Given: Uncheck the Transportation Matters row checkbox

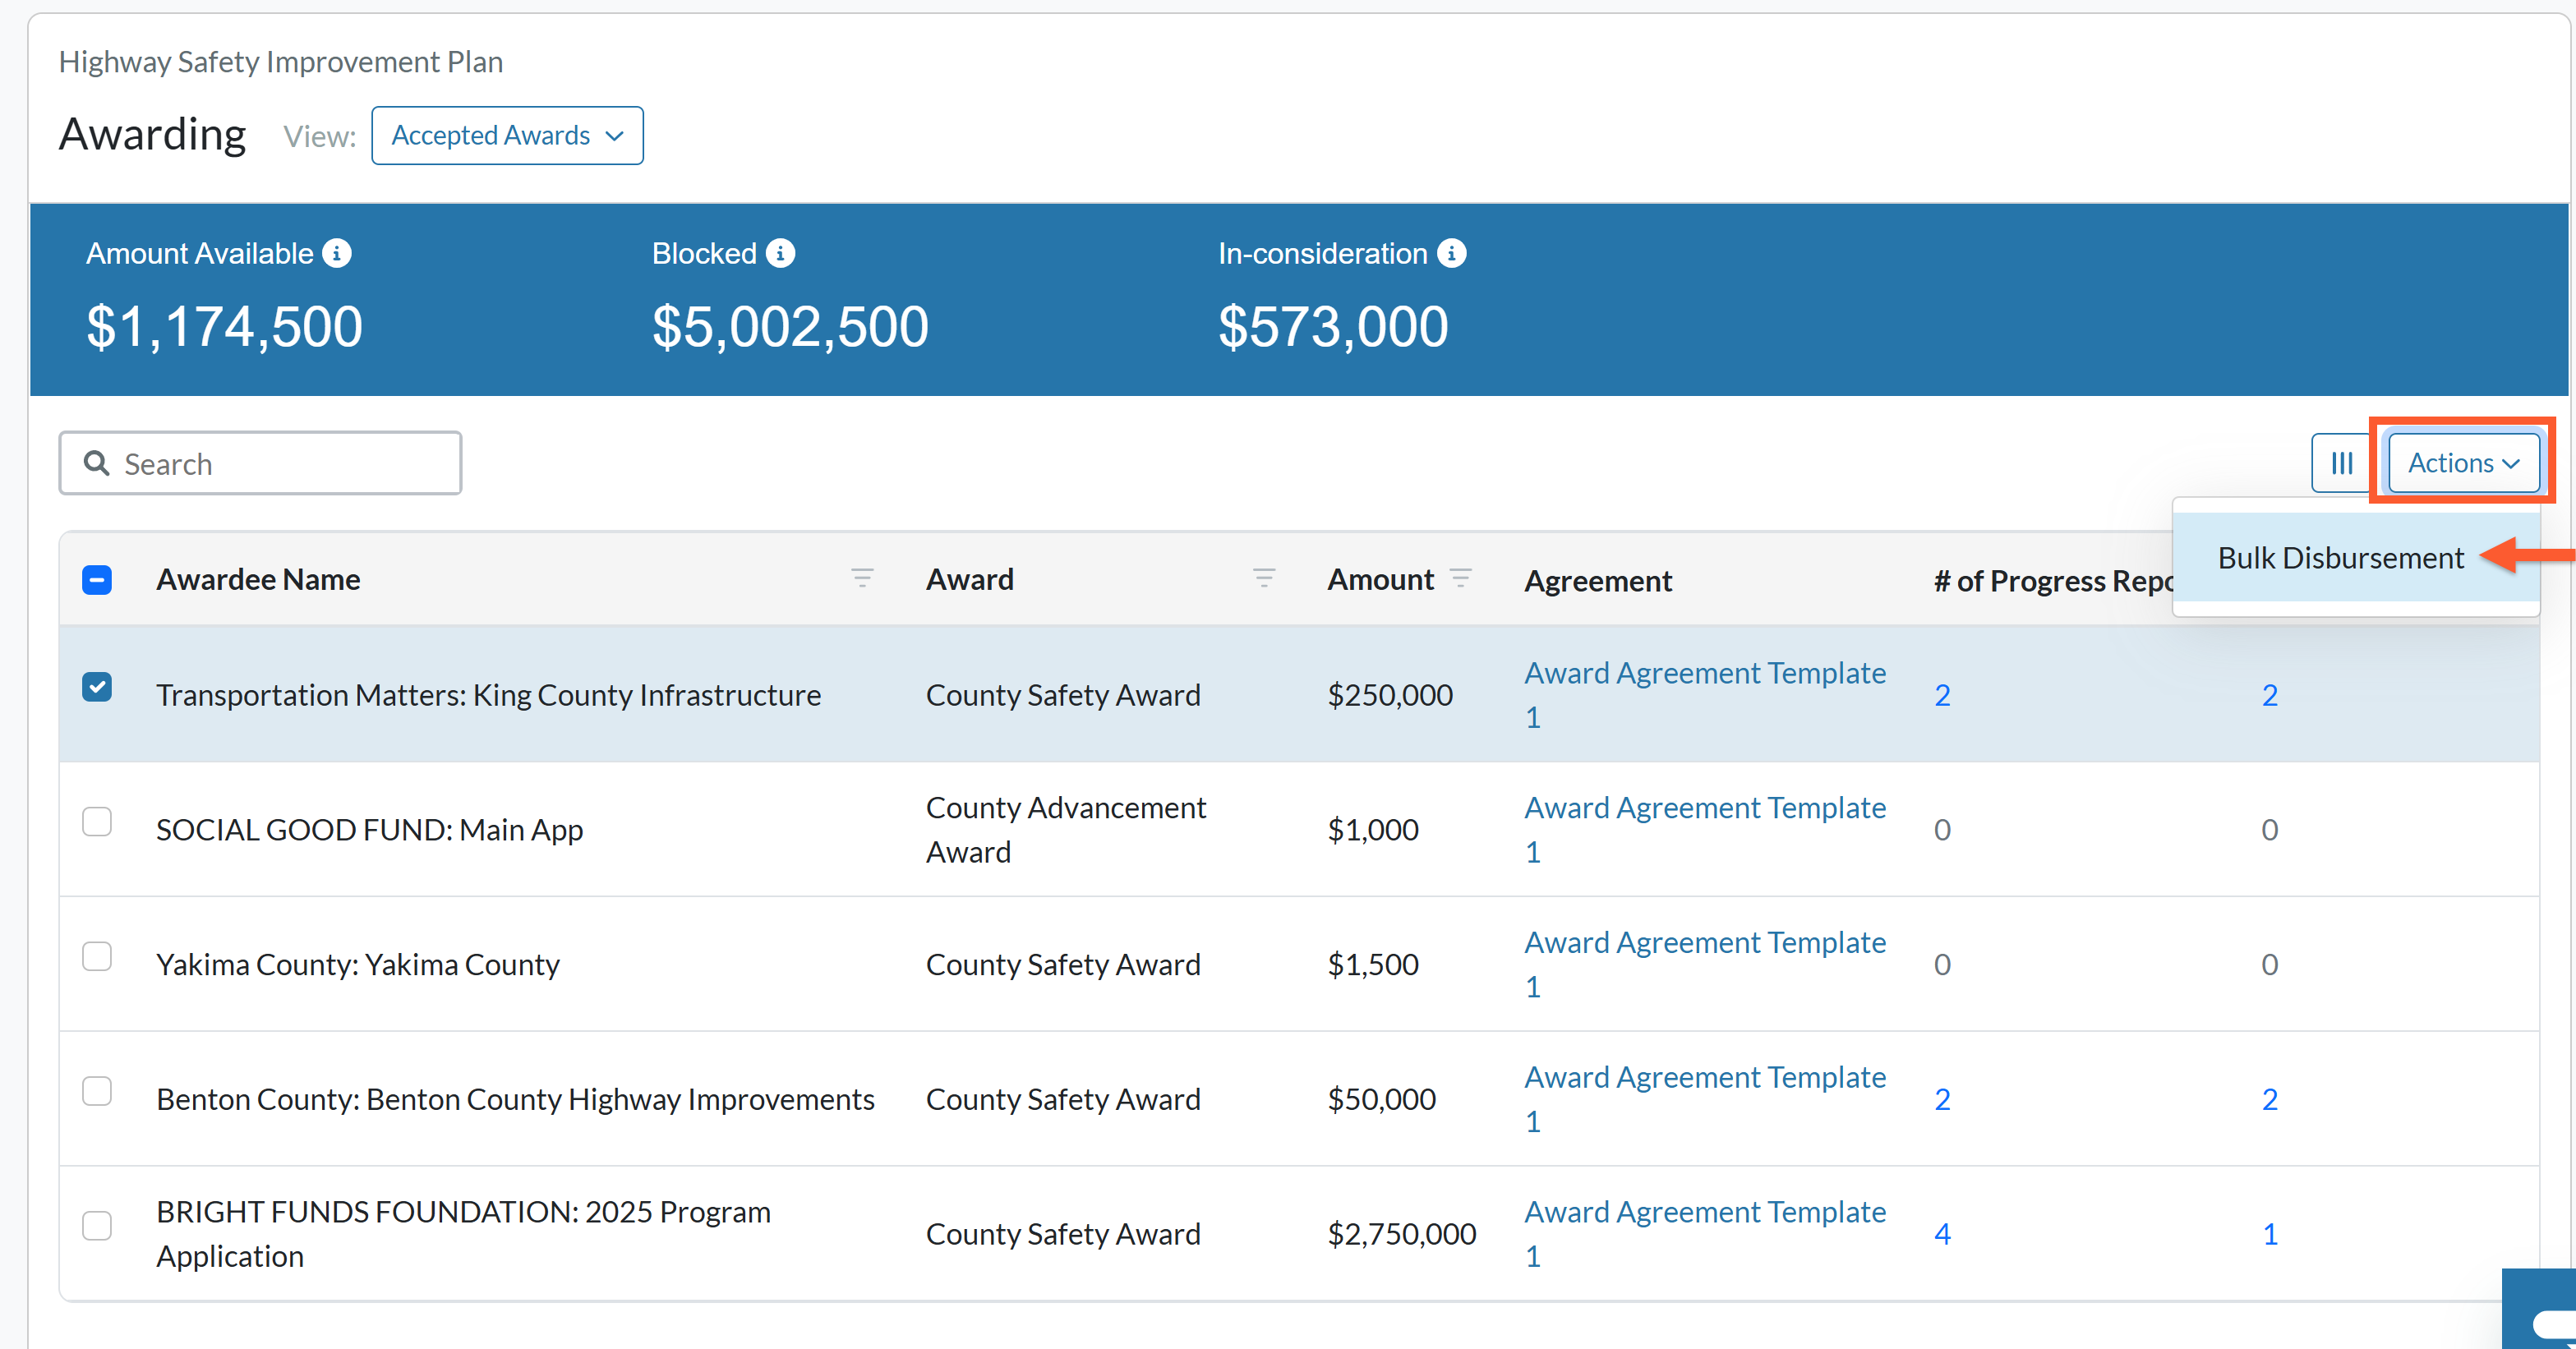Looking at the screenshot, I should click(x=97, y=688).
